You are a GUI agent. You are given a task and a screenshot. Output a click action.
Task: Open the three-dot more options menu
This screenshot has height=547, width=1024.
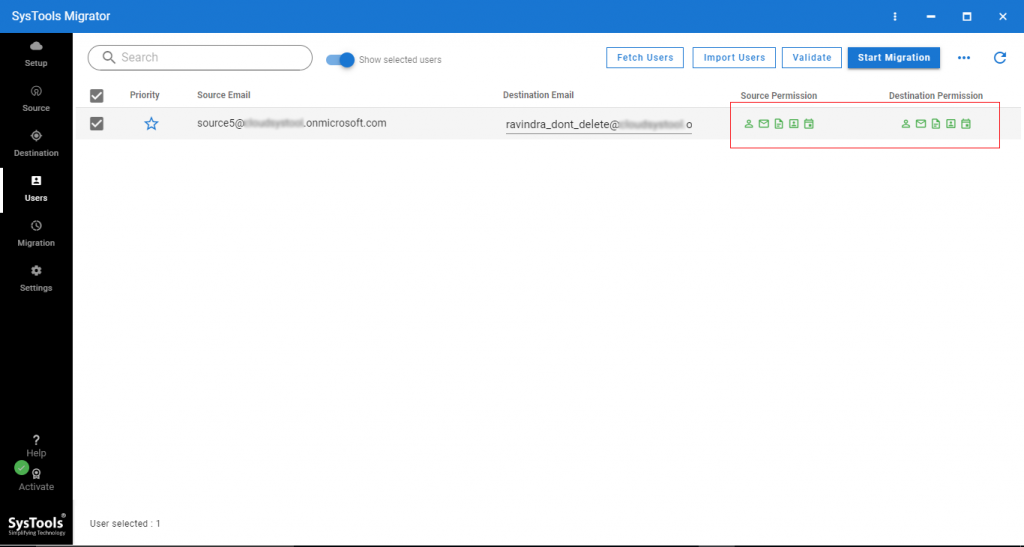pos(963,57)
